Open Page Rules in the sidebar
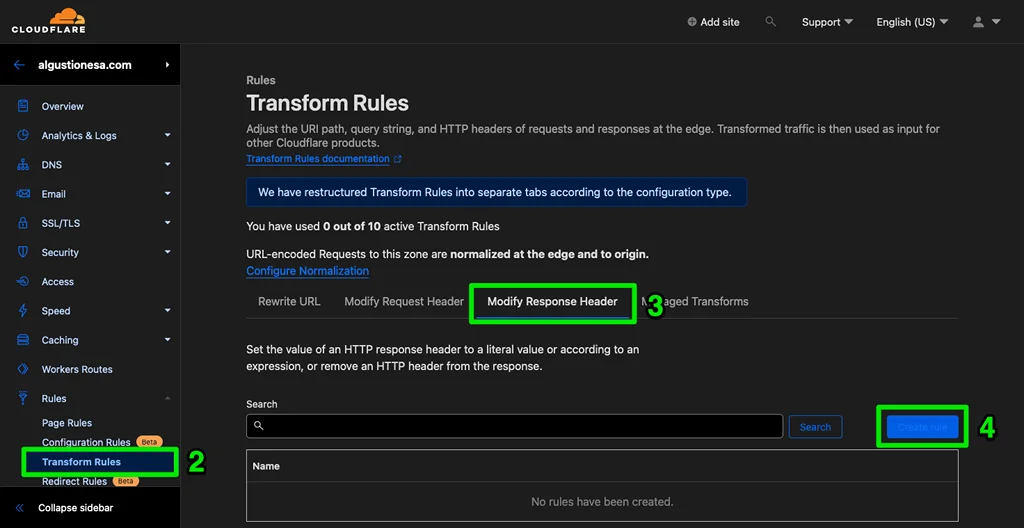Screen dimensions: 1024x528 coord(67,423)
